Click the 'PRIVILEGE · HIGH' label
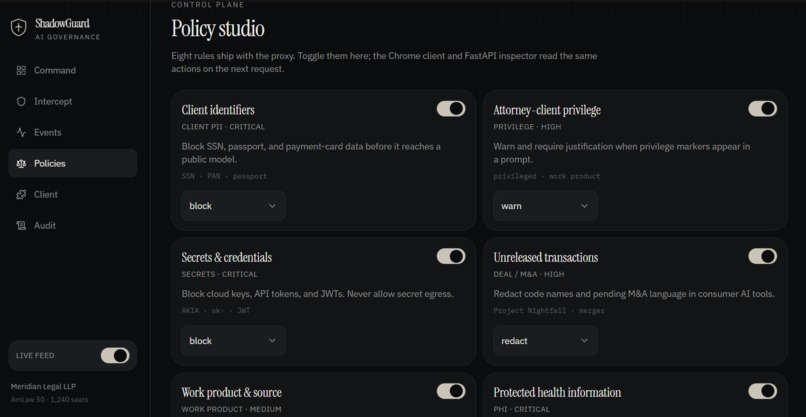 point(527,127)
